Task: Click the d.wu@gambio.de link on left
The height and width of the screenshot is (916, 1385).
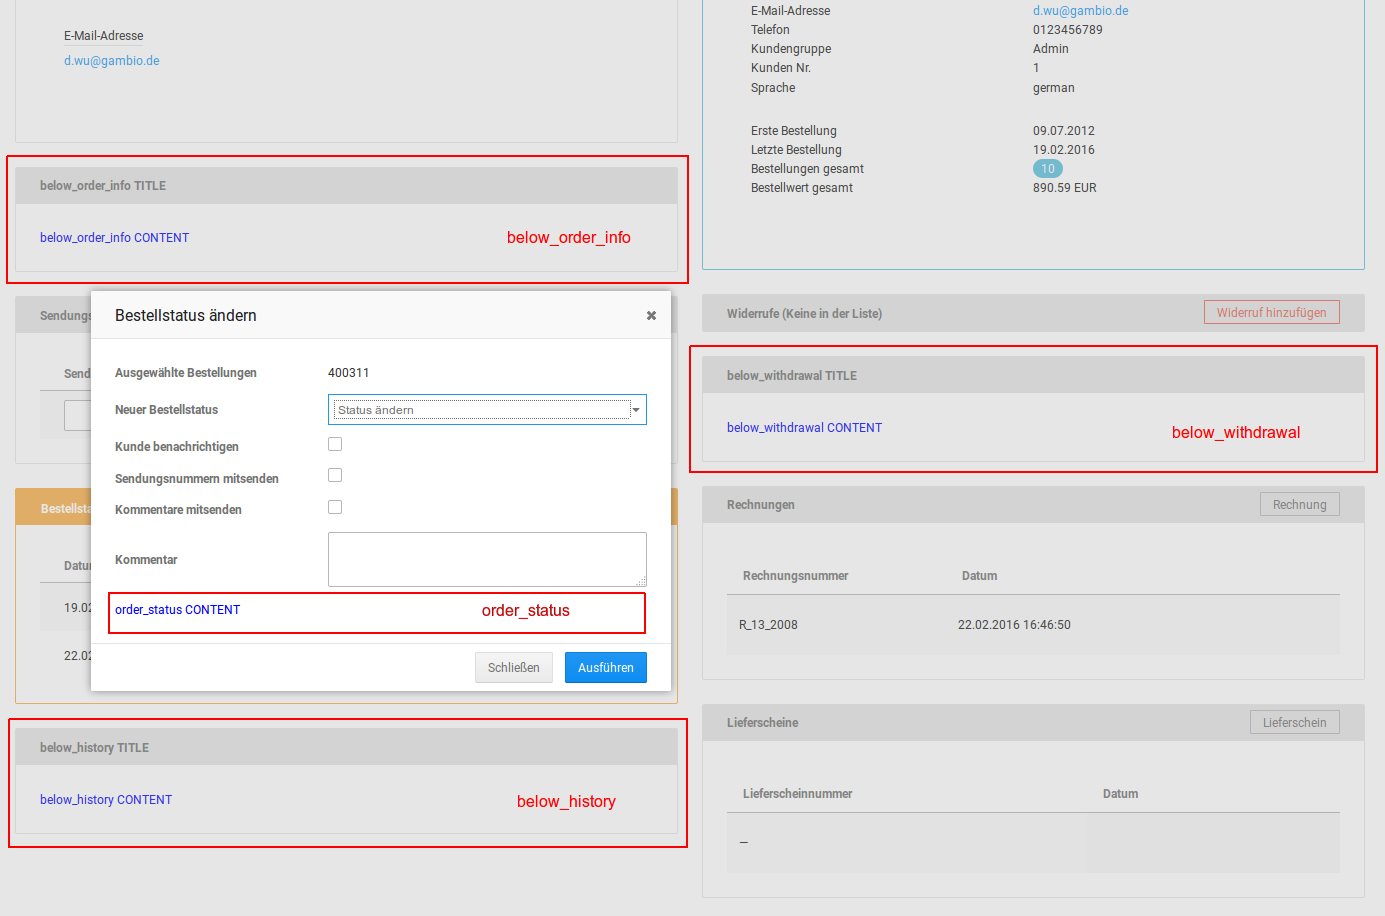Action: [x=112, y=61]
